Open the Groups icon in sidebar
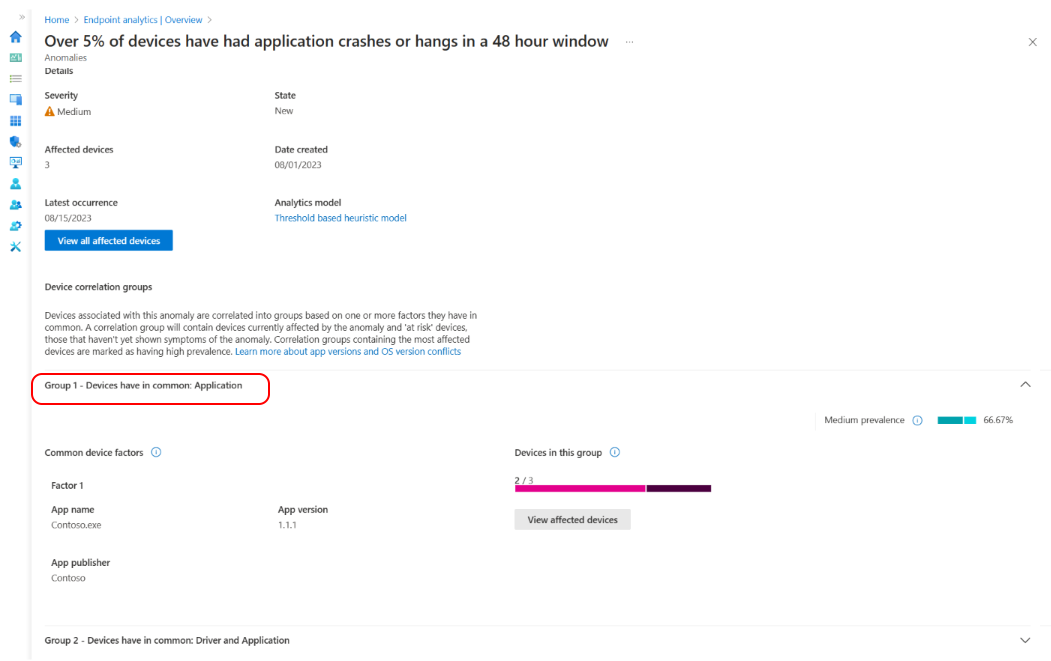1051x661 pixels. [x=15, y=204]
